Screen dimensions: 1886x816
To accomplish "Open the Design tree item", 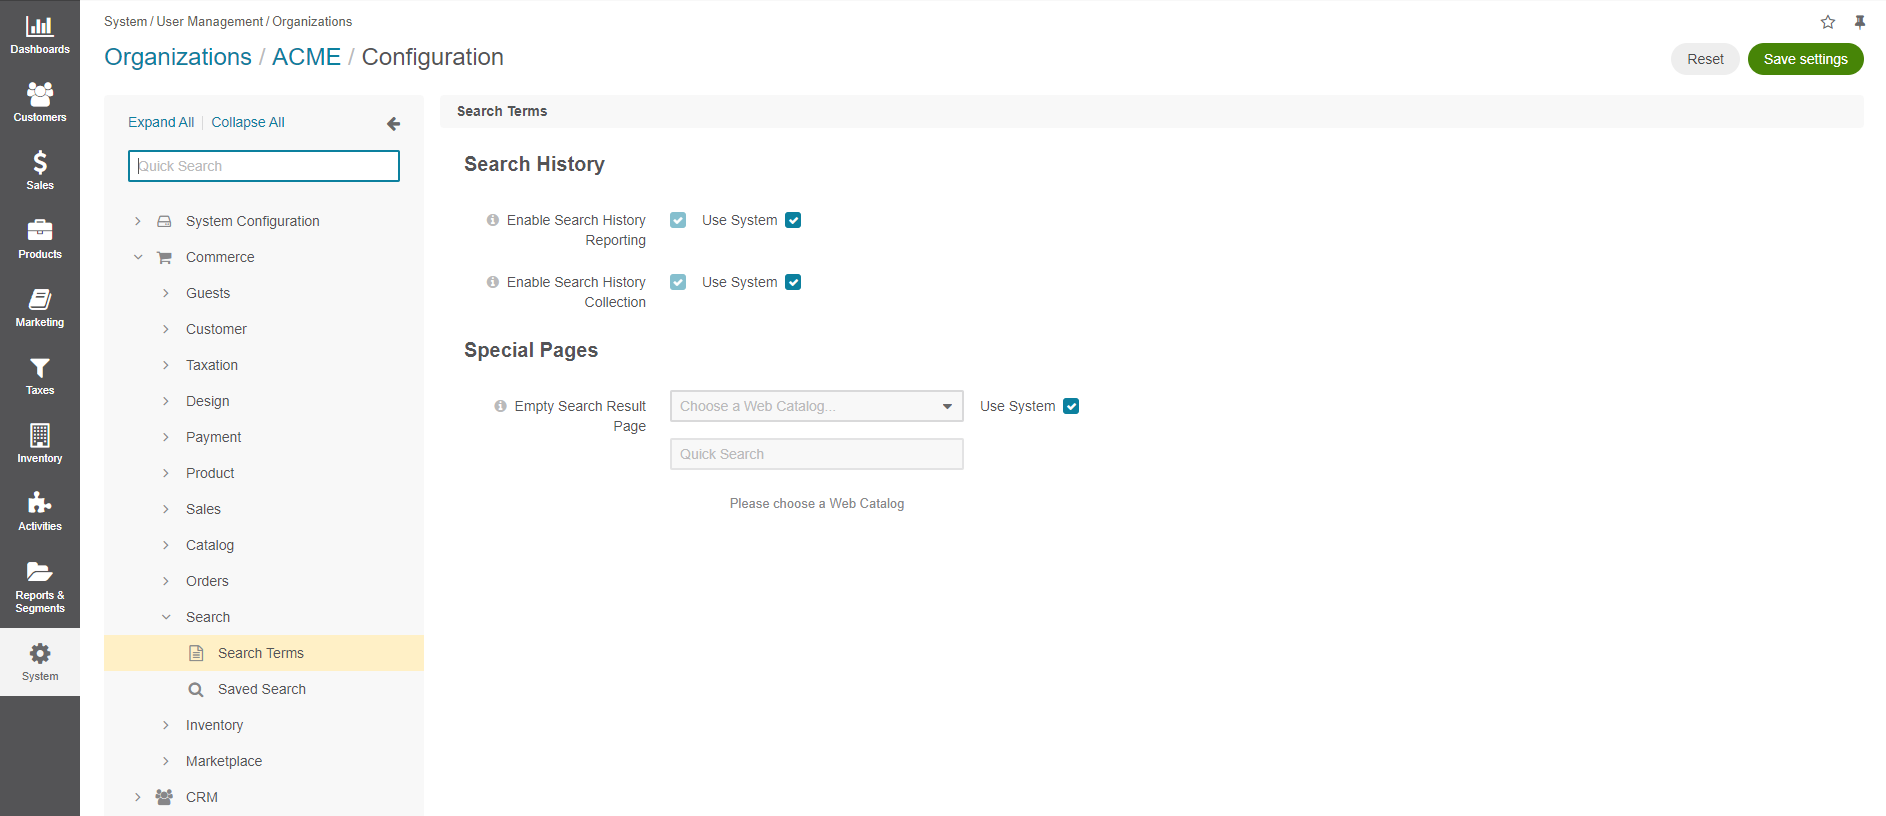I will (208, 401).
